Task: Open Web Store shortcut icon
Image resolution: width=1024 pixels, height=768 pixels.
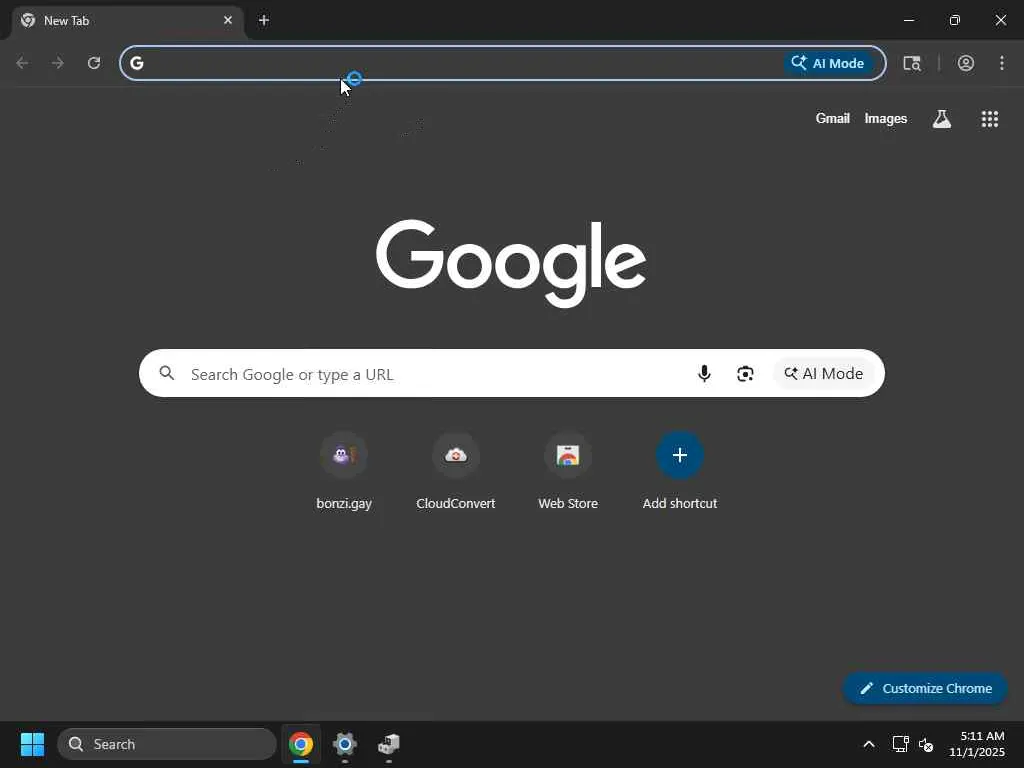Action: tap(568, 455)
